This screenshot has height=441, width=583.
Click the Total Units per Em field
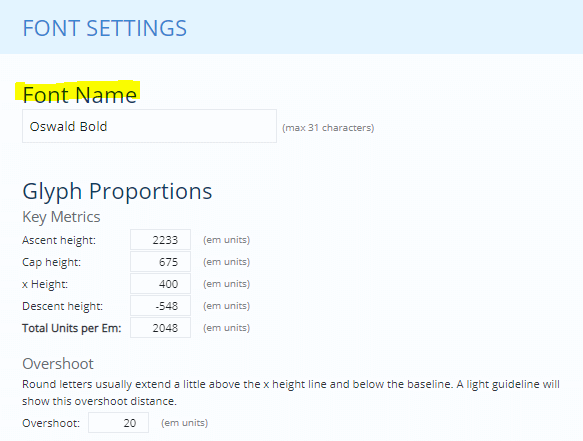tap(160, 328)
